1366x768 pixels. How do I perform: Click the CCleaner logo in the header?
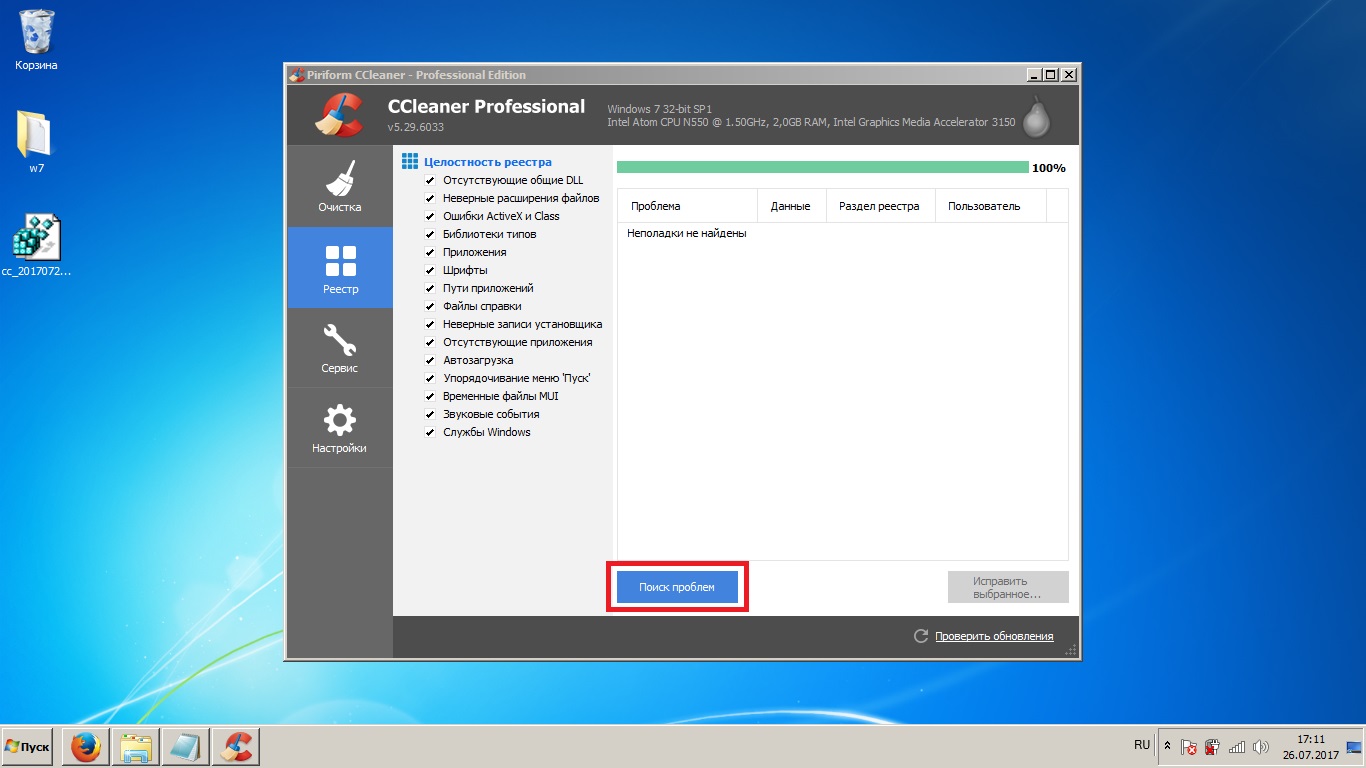pos(339,114)
